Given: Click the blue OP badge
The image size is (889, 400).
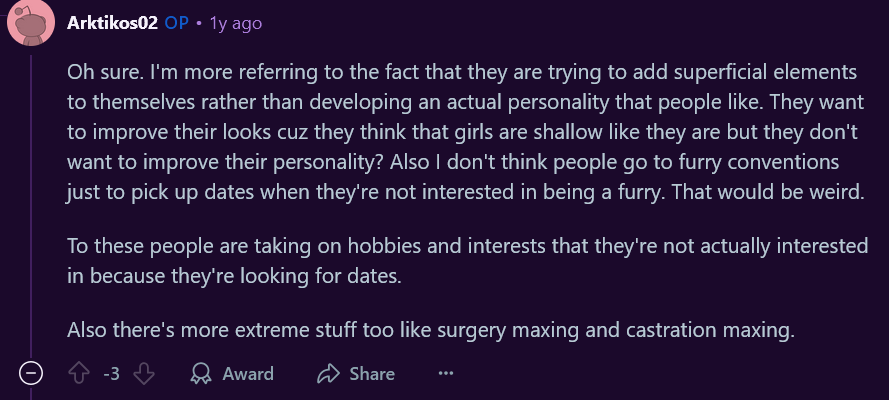Looking at the screenshot, I should click(176, 23).
